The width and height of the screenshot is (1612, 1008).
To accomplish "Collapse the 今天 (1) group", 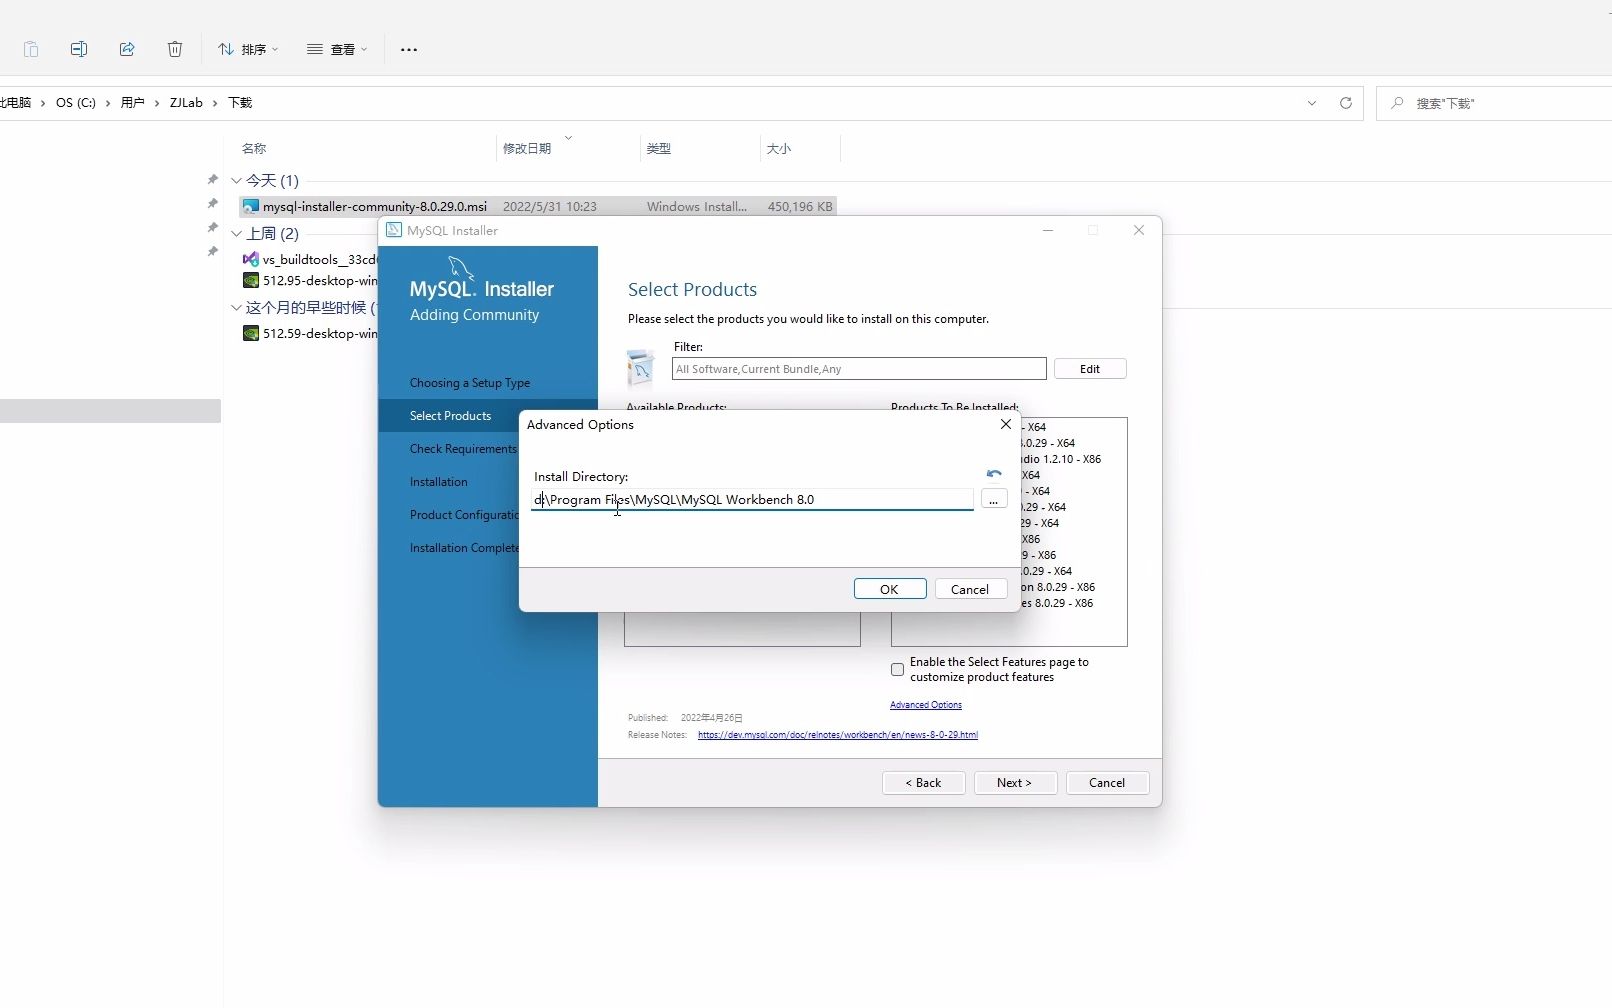I will (x=236, y=181).
